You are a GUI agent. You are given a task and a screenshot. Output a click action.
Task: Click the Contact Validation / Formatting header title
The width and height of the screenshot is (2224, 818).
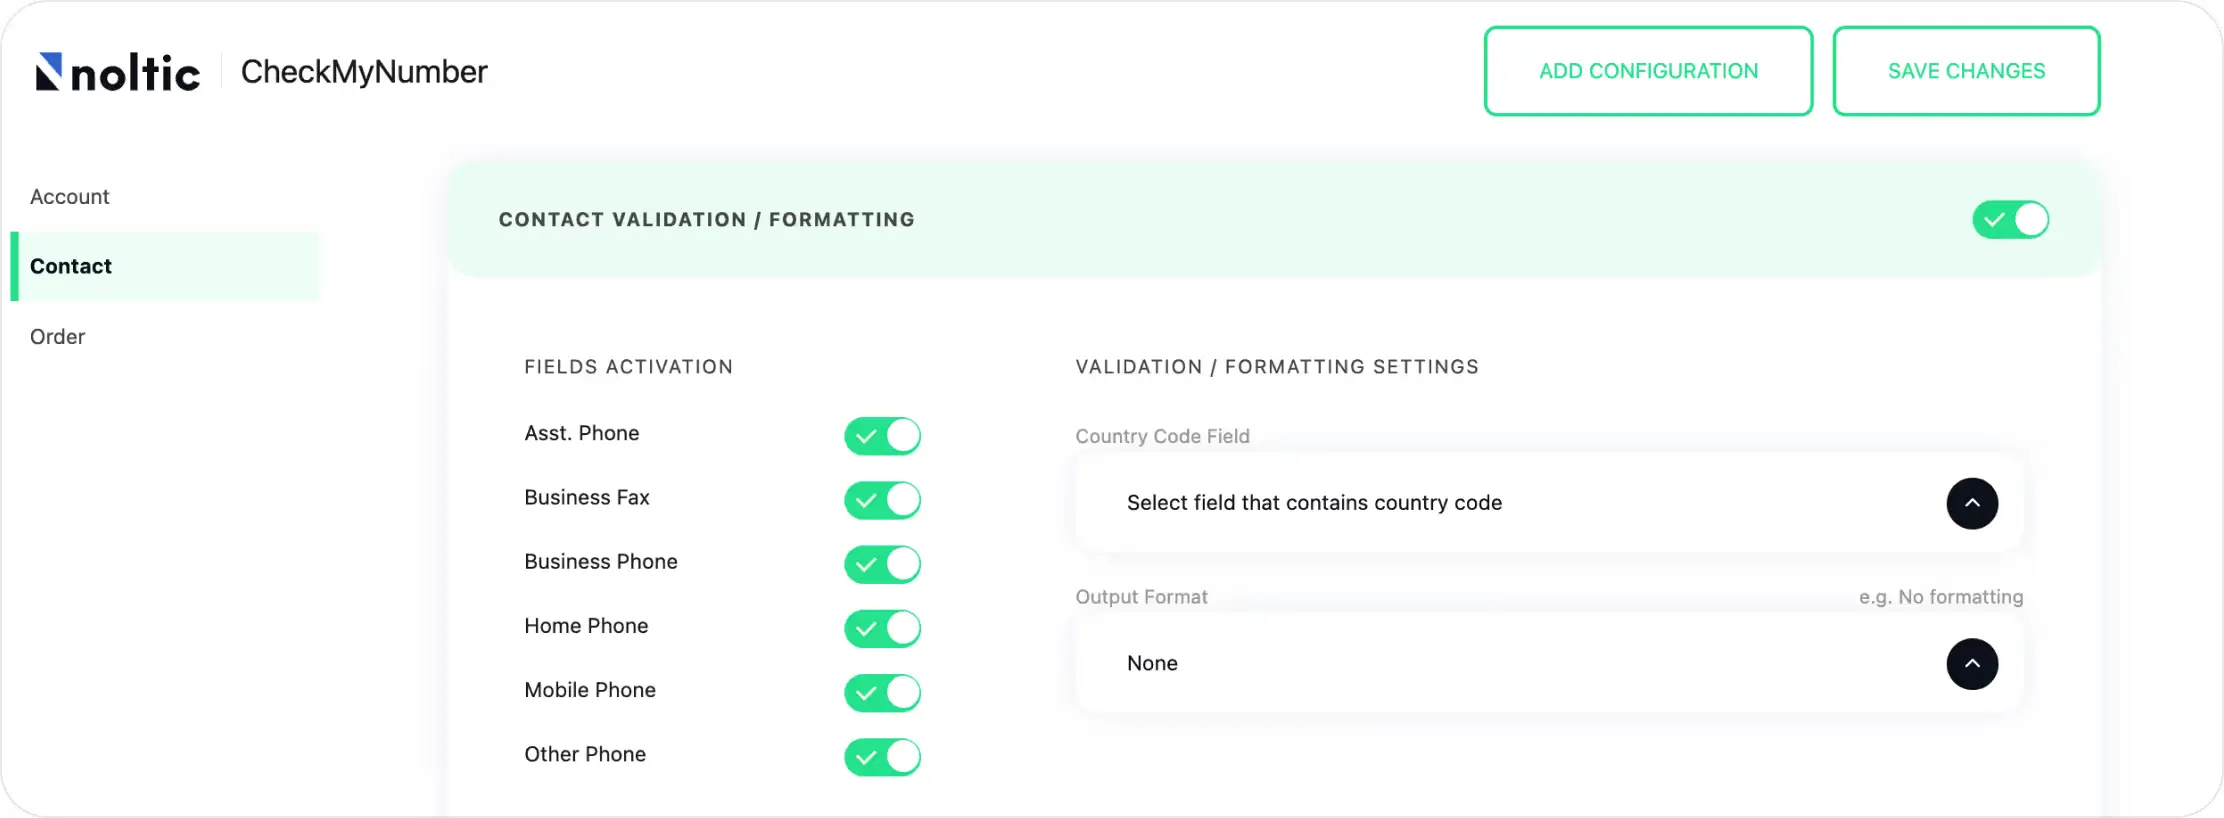[707, 220]
